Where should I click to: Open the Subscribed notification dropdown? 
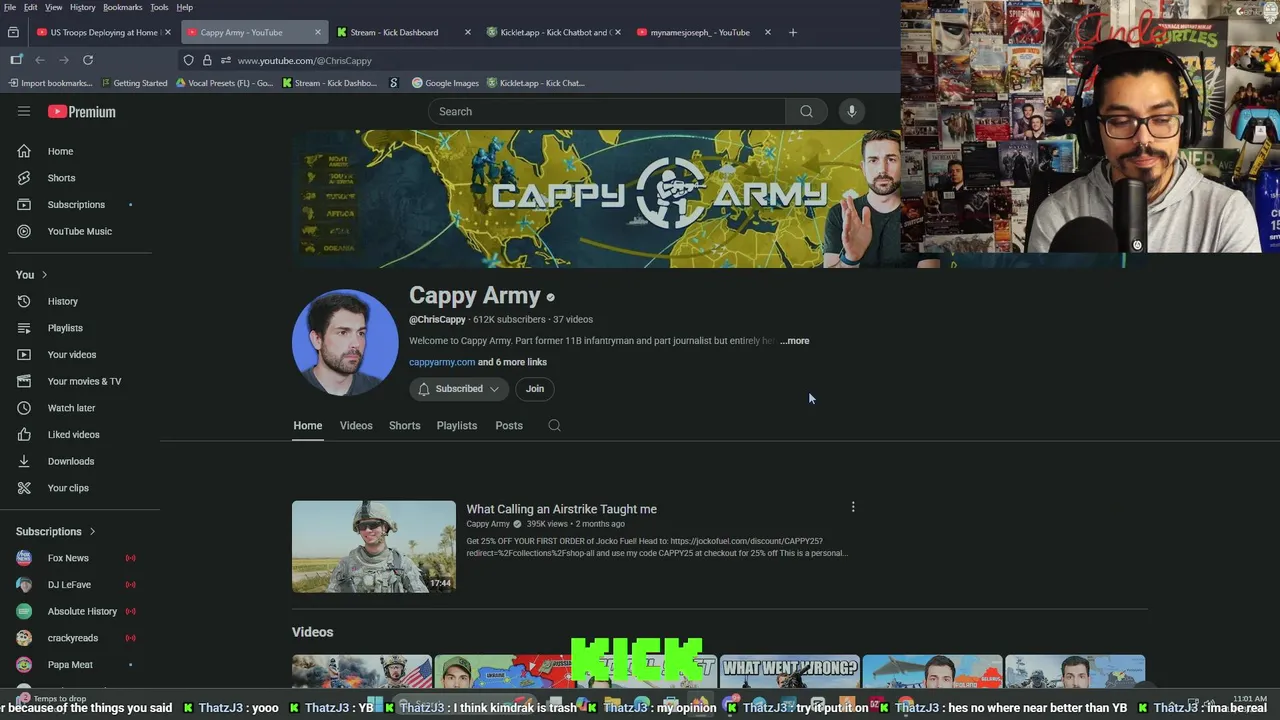459,389
